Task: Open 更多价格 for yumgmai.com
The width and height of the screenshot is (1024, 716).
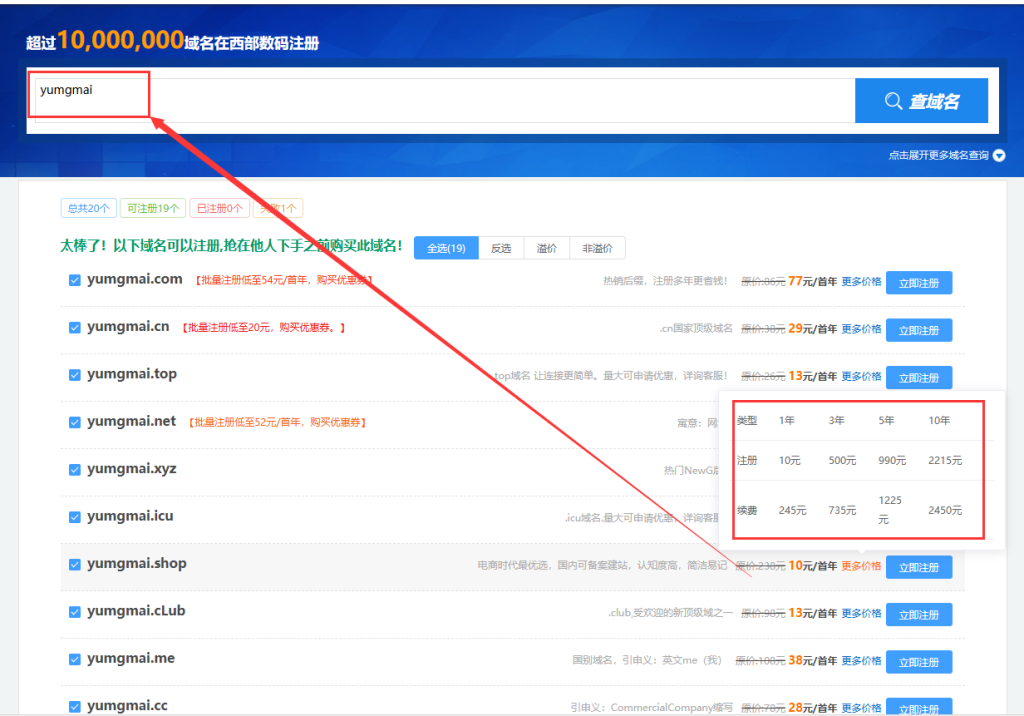Action: coord(861,282)
